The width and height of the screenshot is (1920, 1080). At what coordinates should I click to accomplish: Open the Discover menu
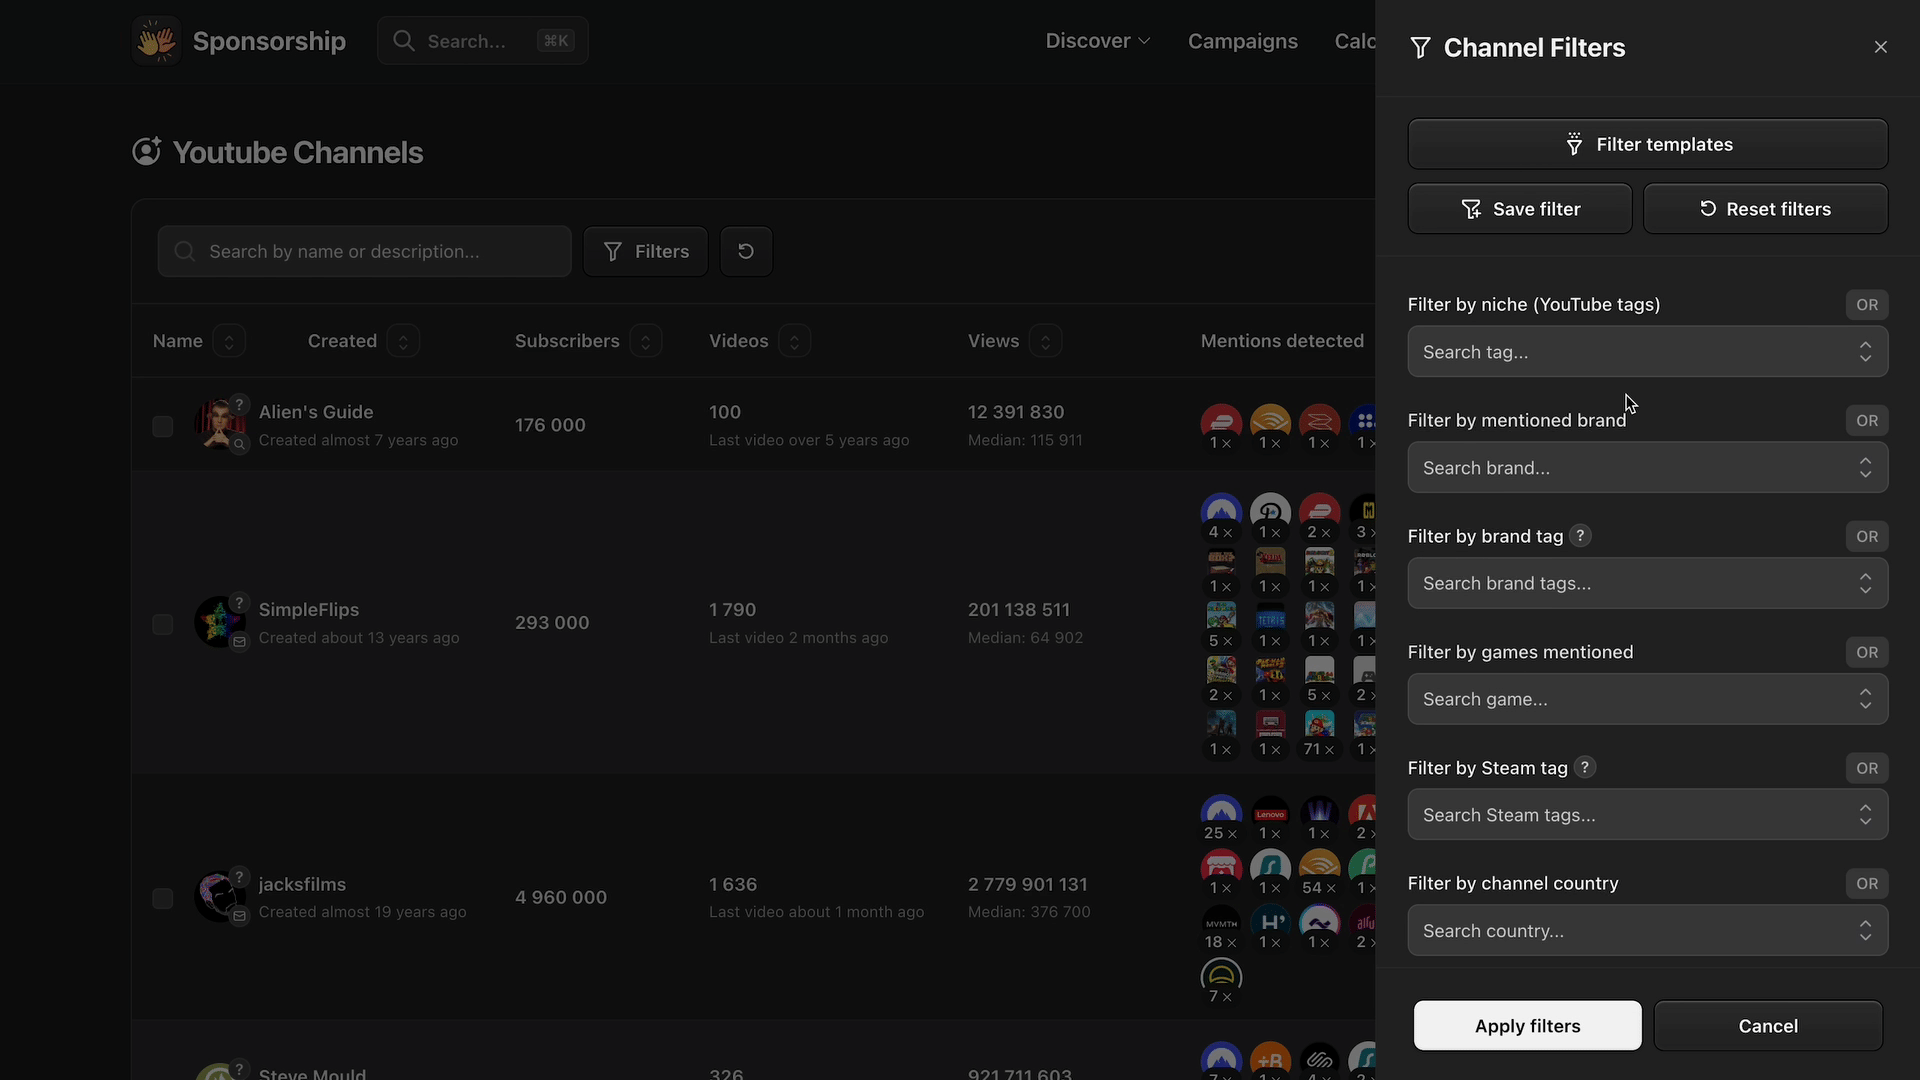click(x=1097, y=41)
